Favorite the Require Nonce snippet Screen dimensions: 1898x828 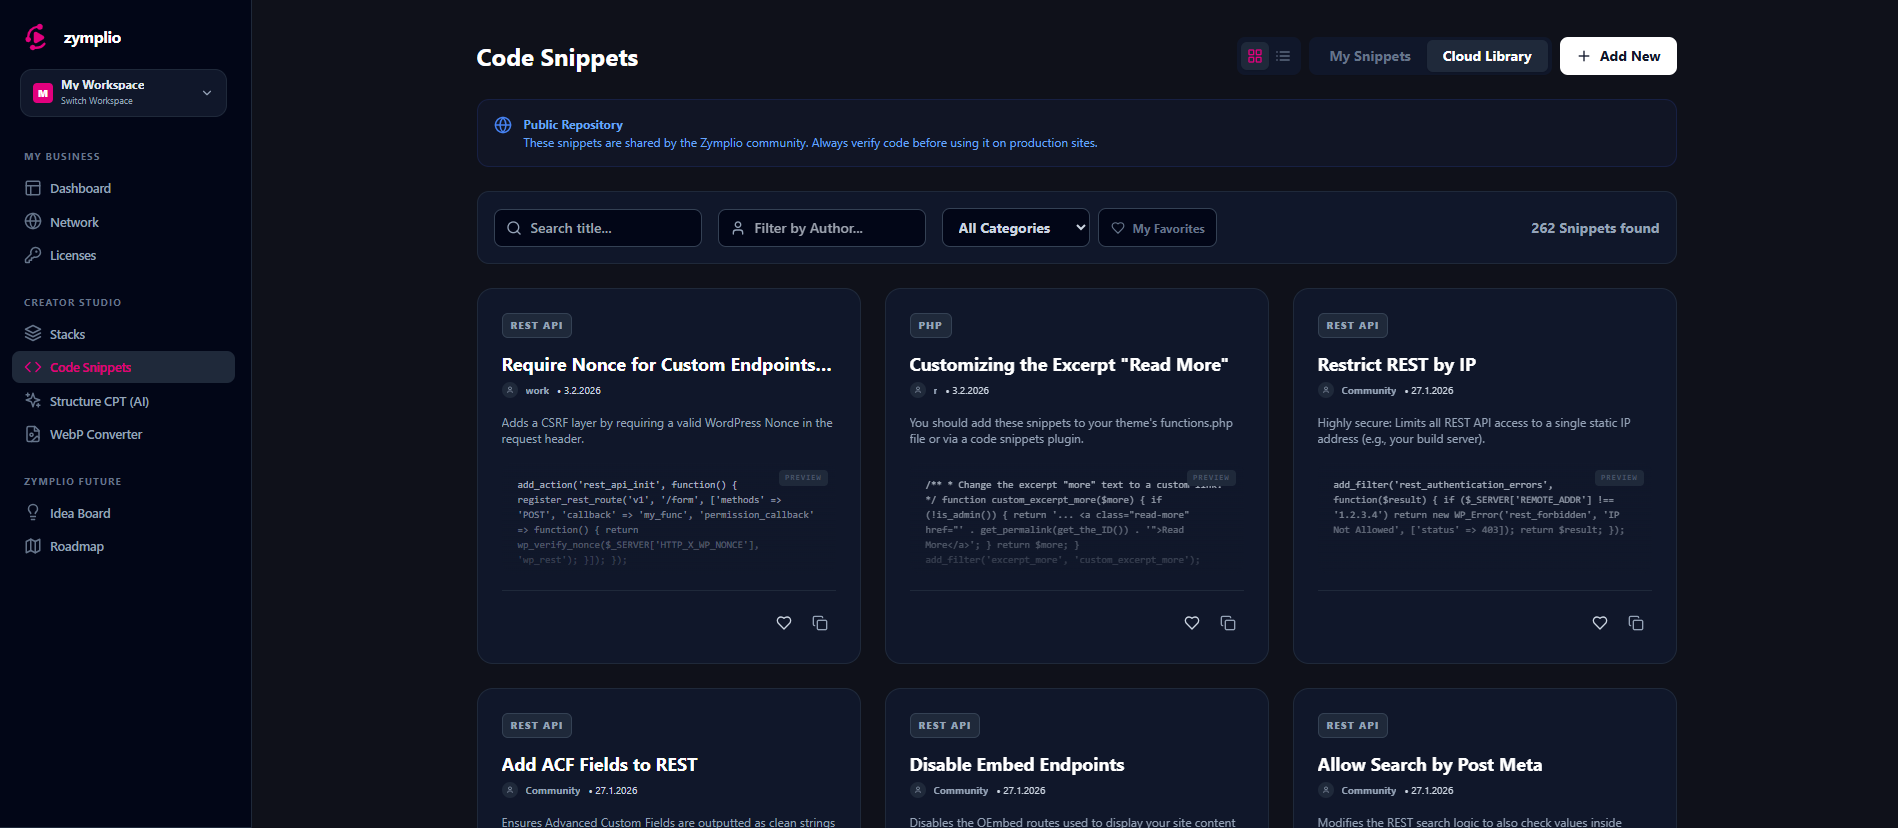(784, 623)
